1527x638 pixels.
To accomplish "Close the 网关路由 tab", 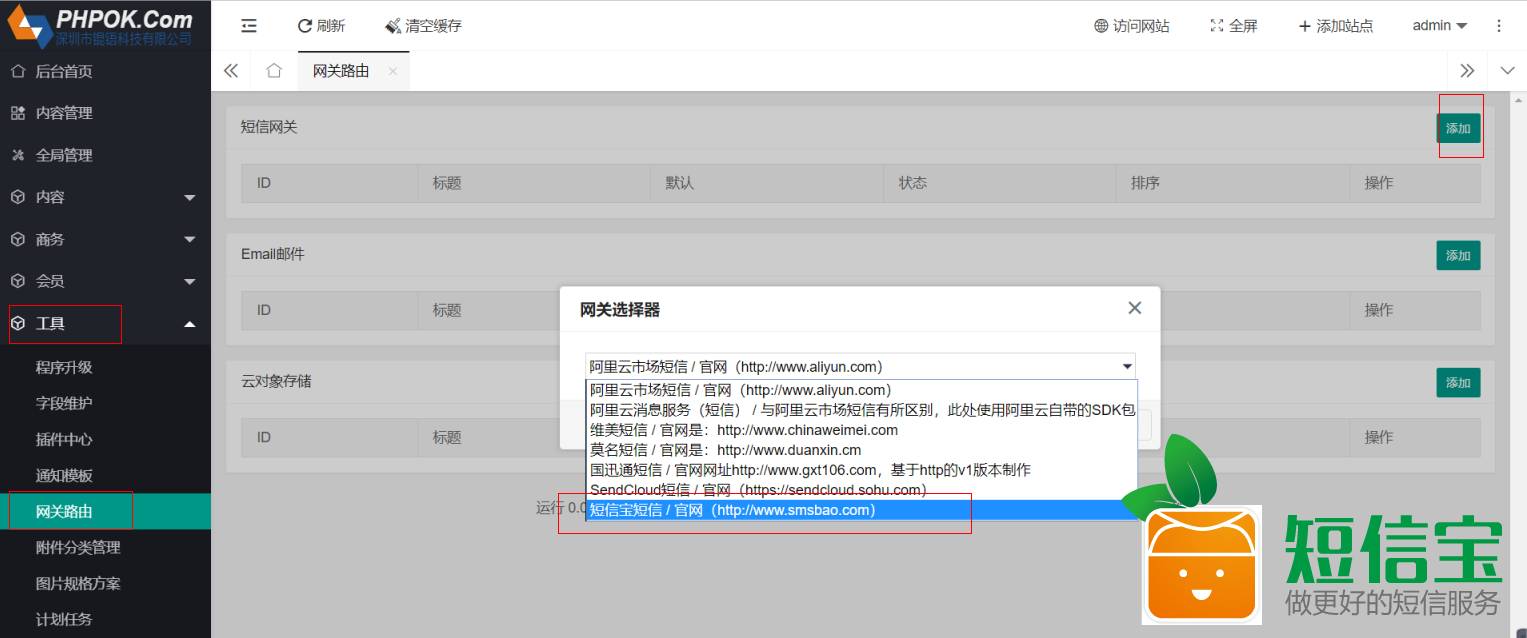I will (x=393, y=71).
